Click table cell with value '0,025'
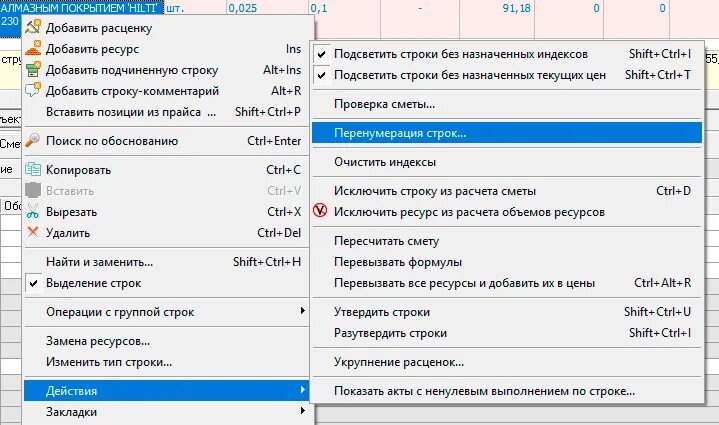 point(268,8)
